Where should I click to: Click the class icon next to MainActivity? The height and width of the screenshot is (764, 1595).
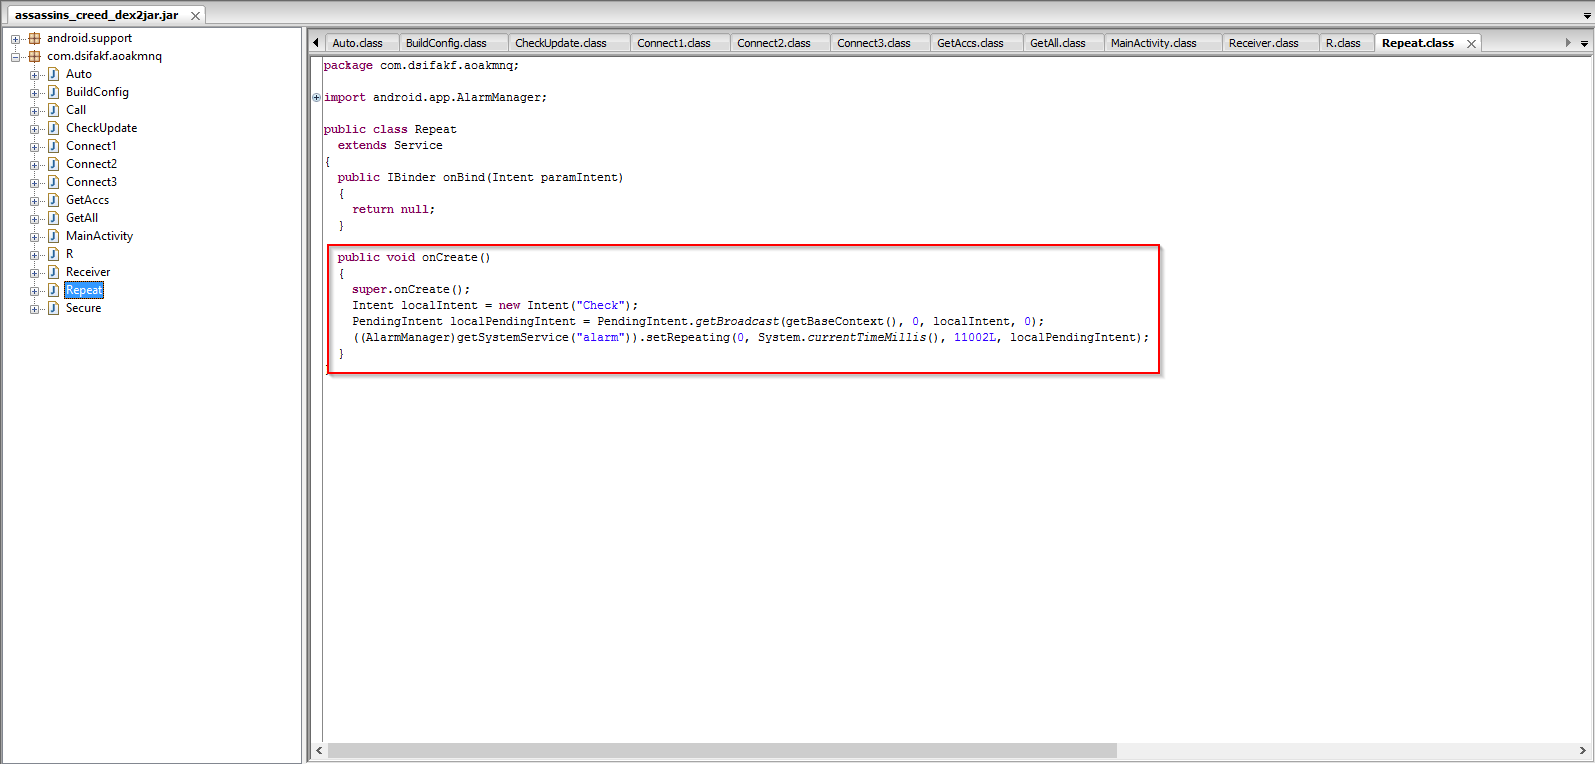pos(54,236)
